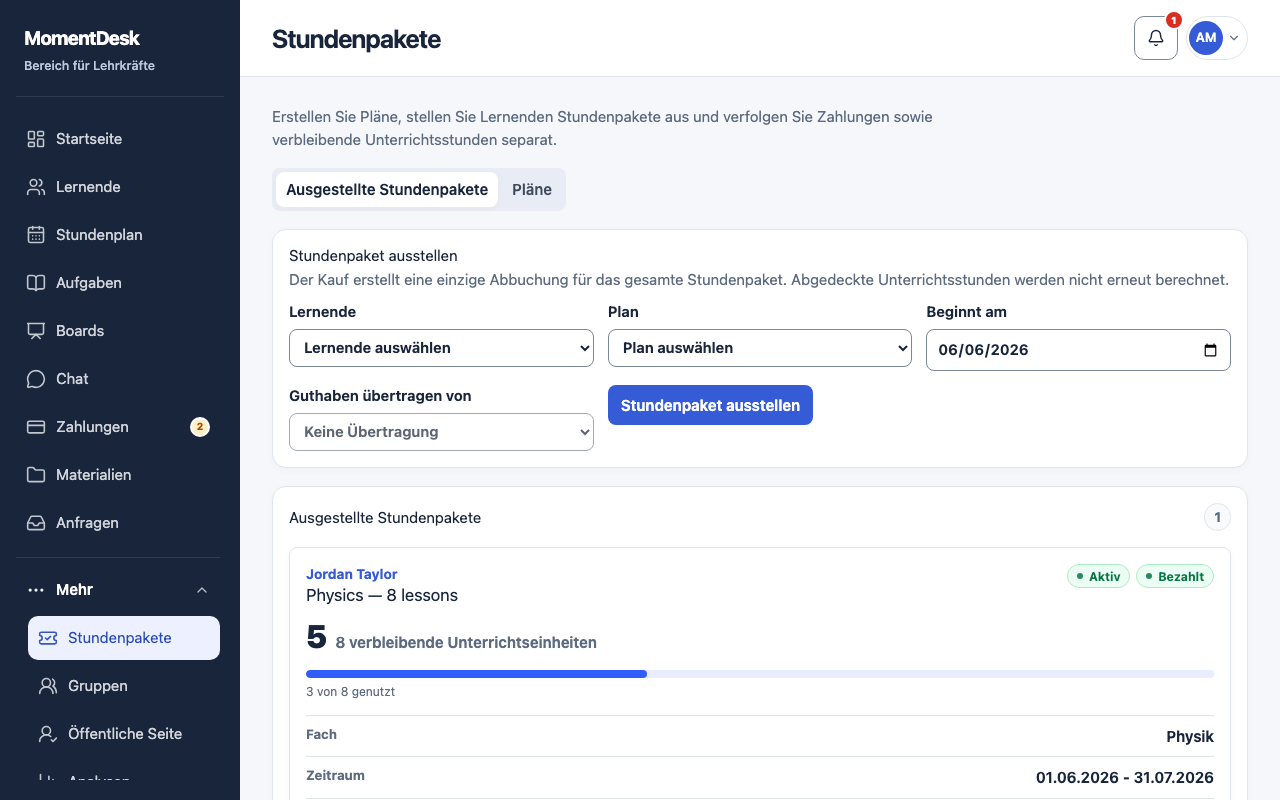The width and height of the screenshot is (1280, 800).
Task: Click the lessons usage progress bar
Action: (x=760, y=674)
